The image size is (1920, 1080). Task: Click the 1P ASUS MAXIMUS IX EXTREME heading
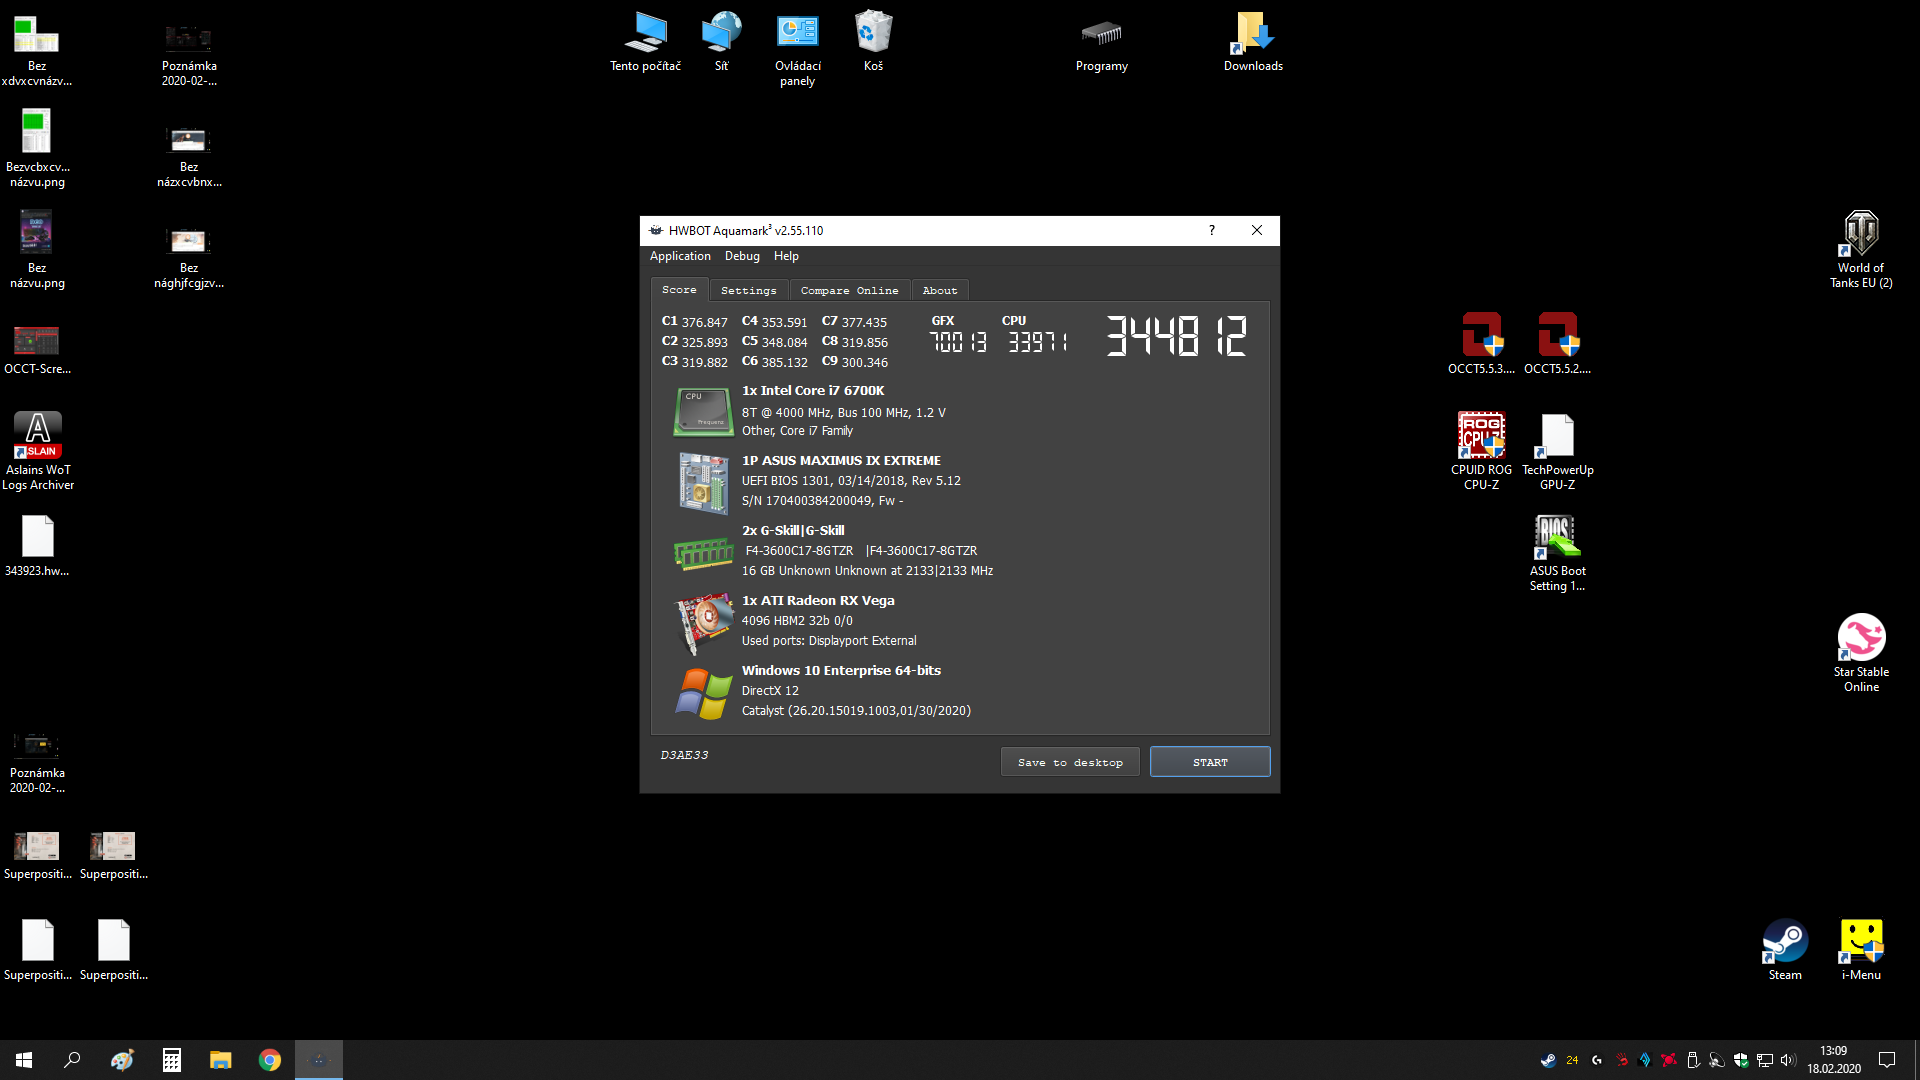click(841, 461)
